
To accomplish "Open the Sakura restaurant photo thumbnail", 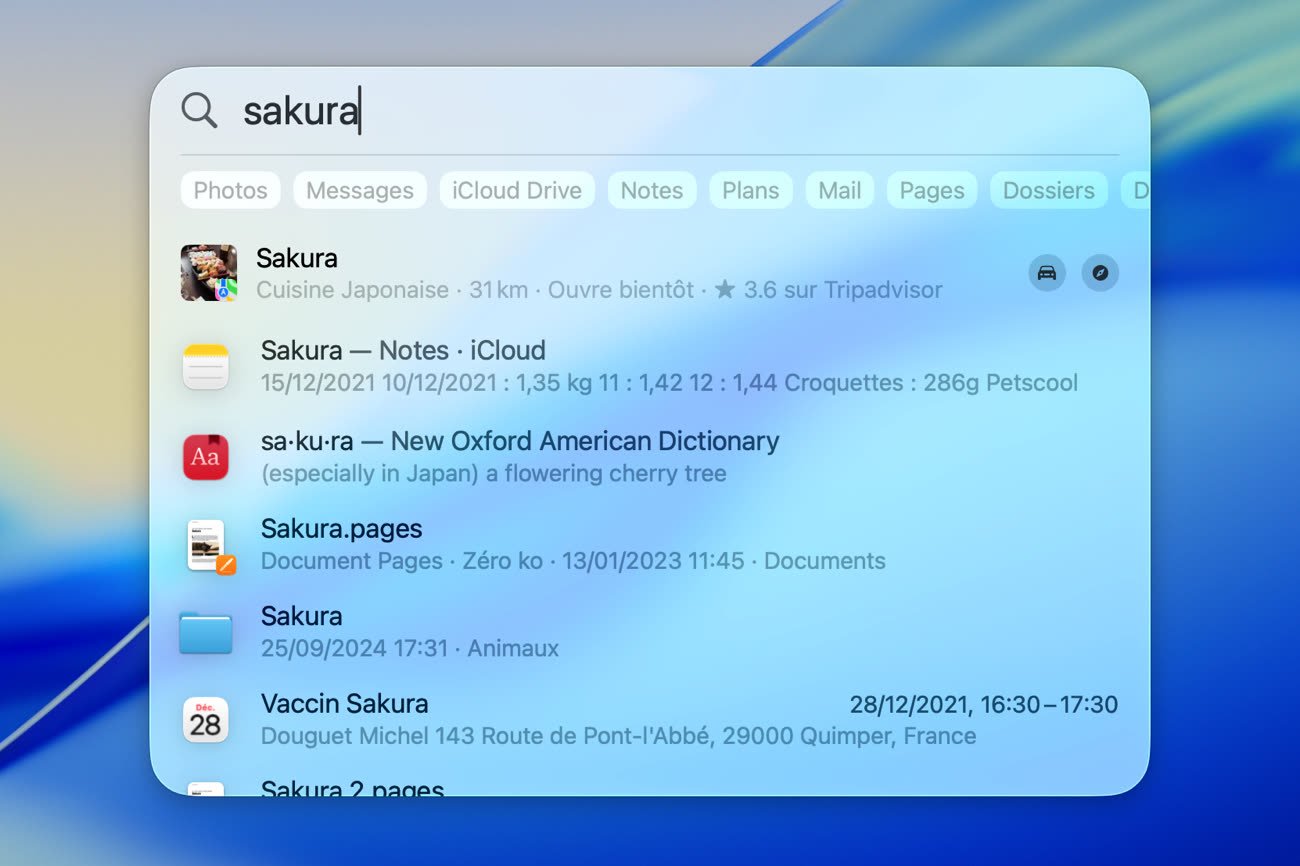I will 209,273.
